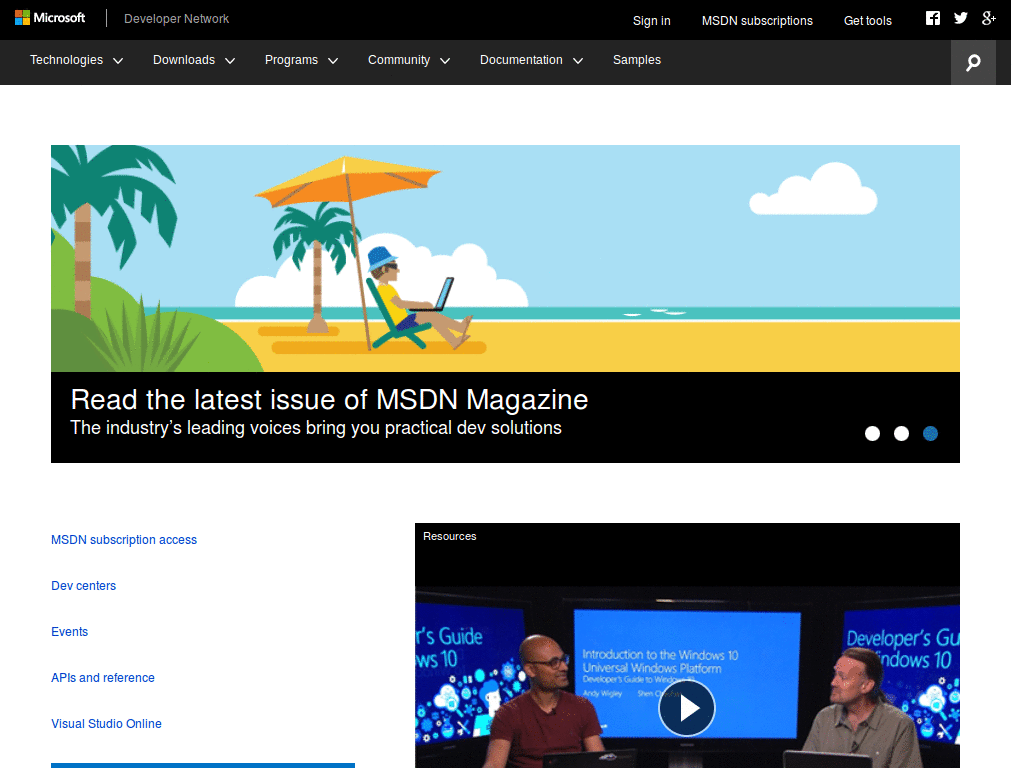The width and height of the screenshot is (1024, 768).
Task: Select the first carousel dot
Action: coord(872,434)
